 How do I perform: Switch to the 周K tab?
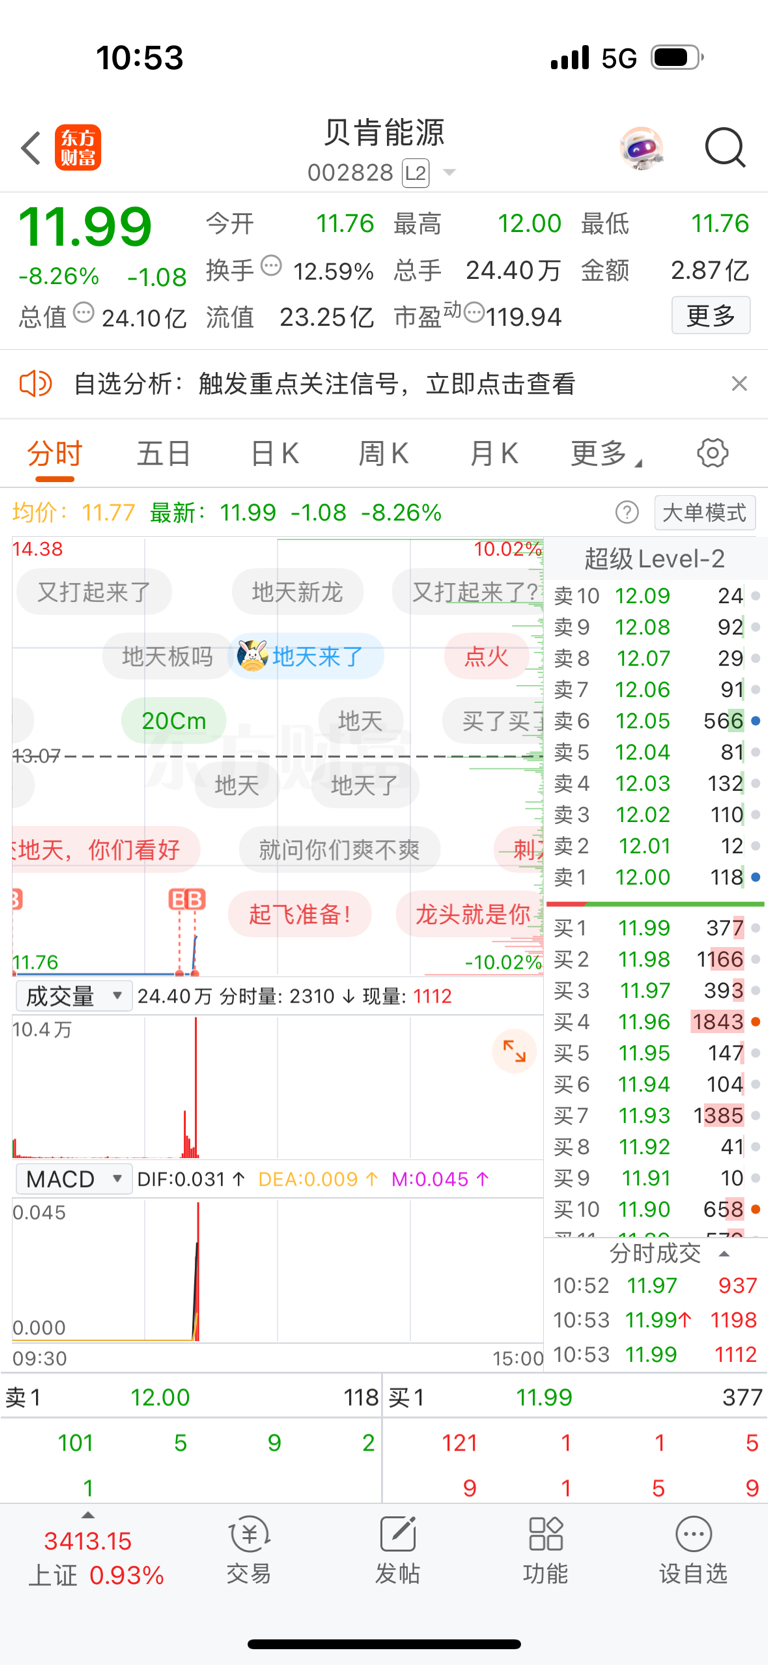click(x=384, y=454)
